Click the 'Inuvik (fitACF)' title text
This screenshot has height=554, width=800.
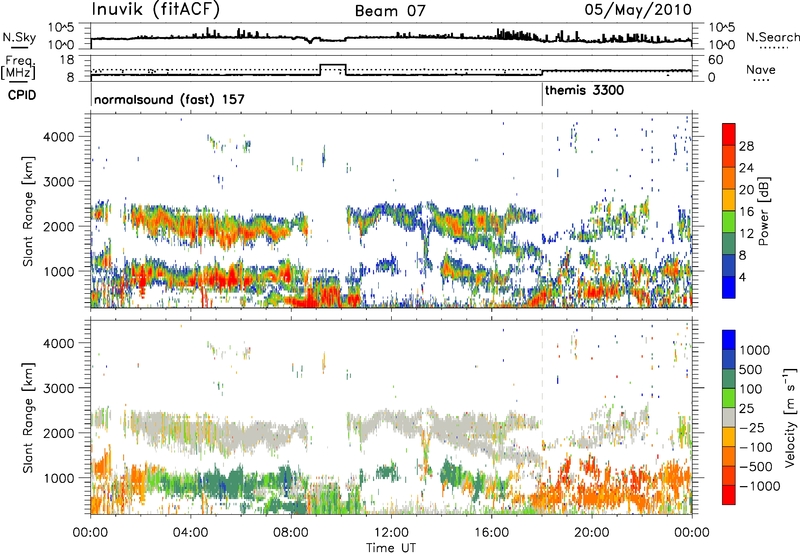pyautogui.click(x=156, y=9)
